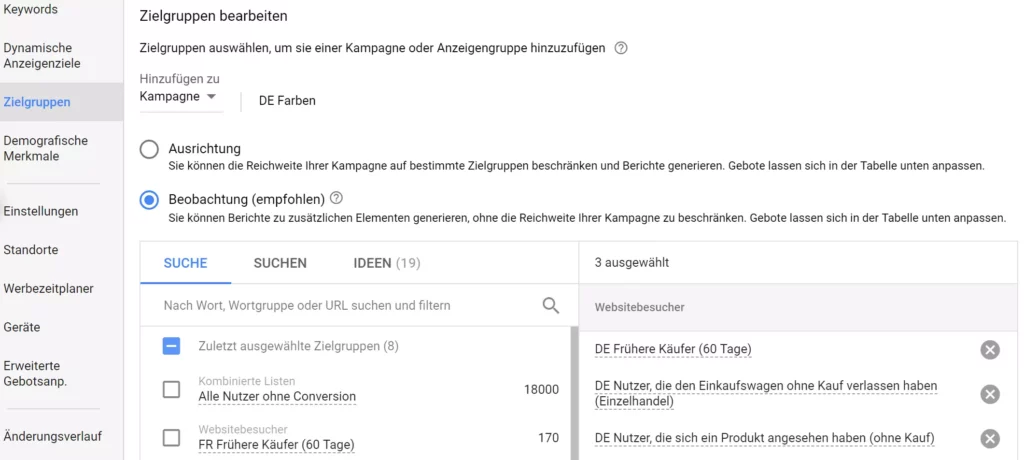Image resolution: width=1024 pixels, height=460 pixels.
Task: Open Erweiterte Gebotsanp. in sidebar
Action: point(35,373)
